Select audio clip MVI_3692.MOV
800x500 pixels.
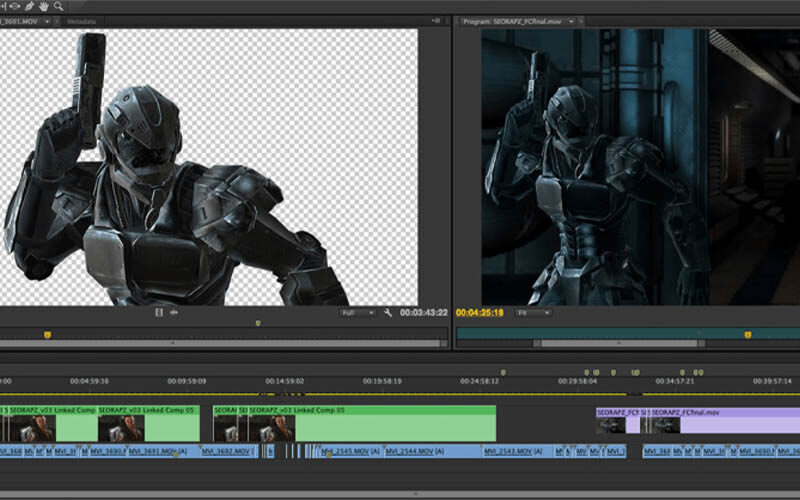tap(228, 451)
